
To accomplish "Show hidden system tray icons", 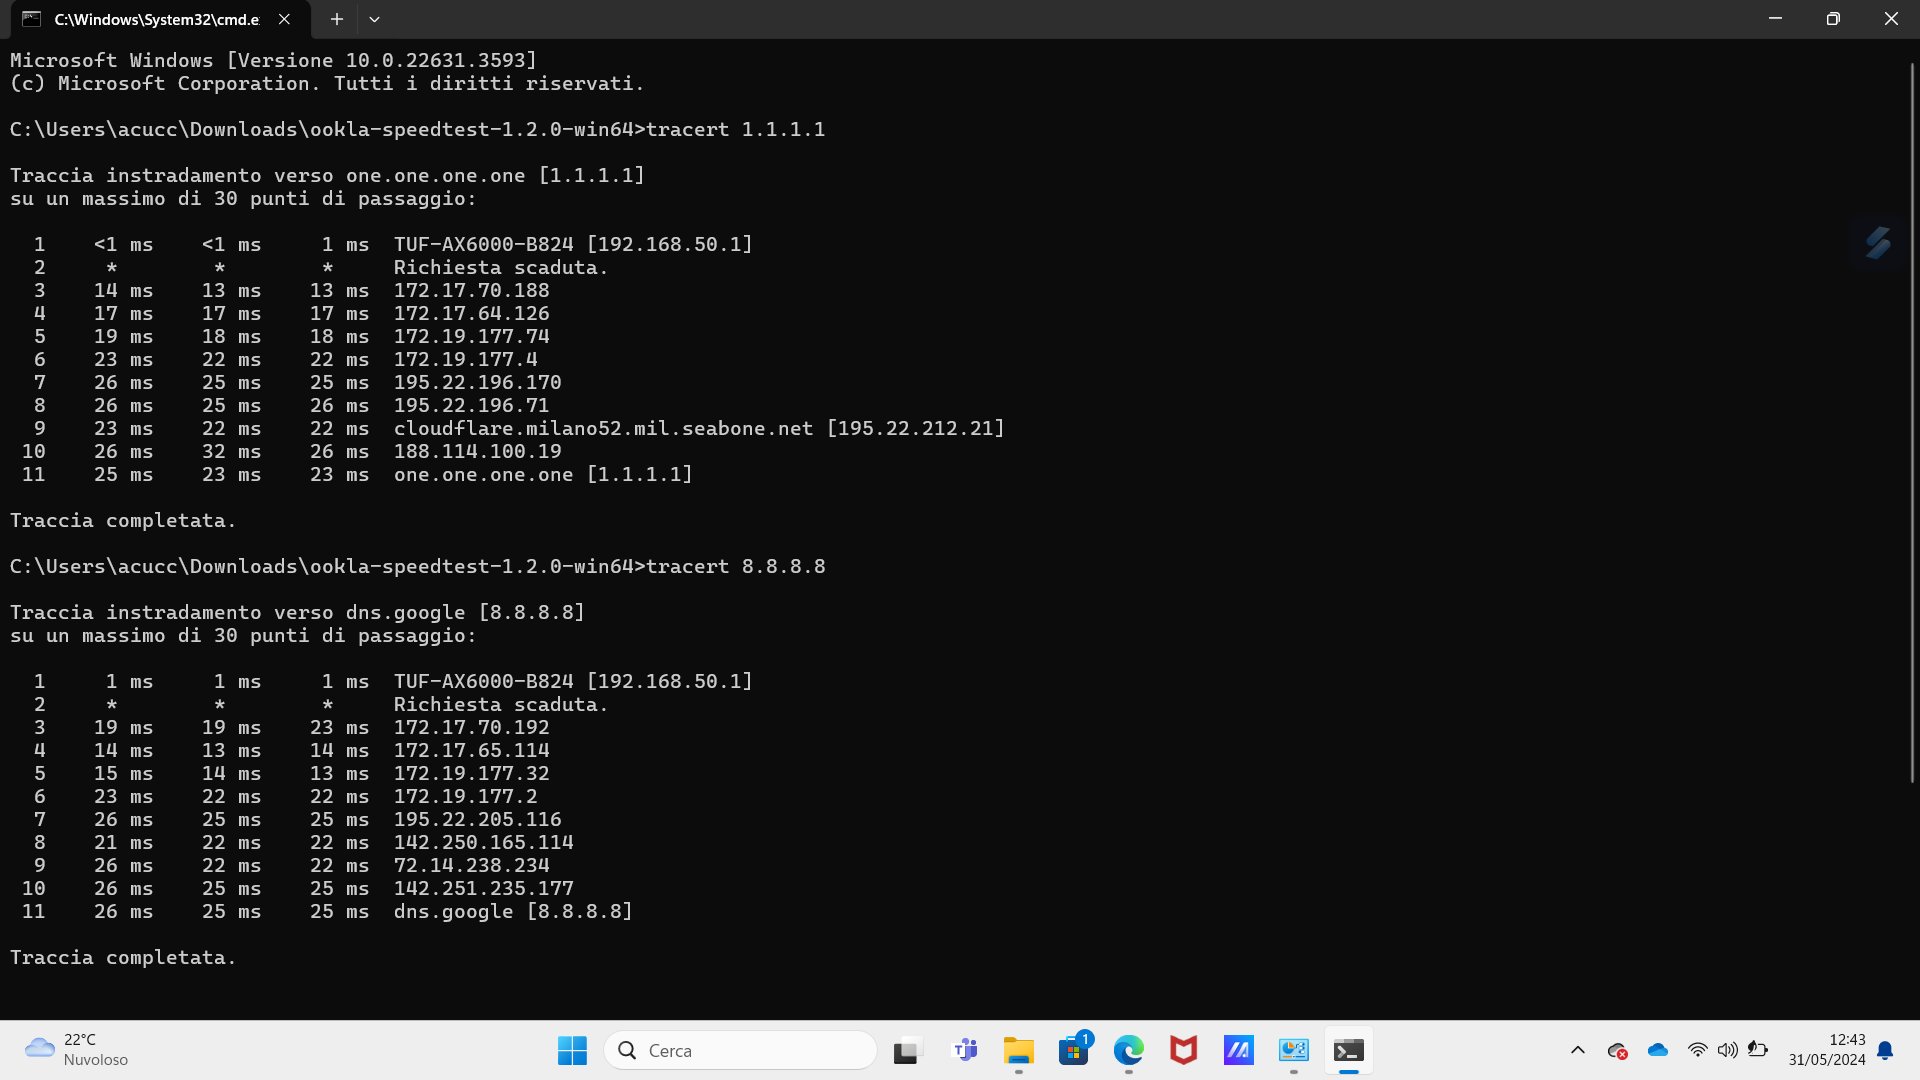I will click(1578, 1051).
